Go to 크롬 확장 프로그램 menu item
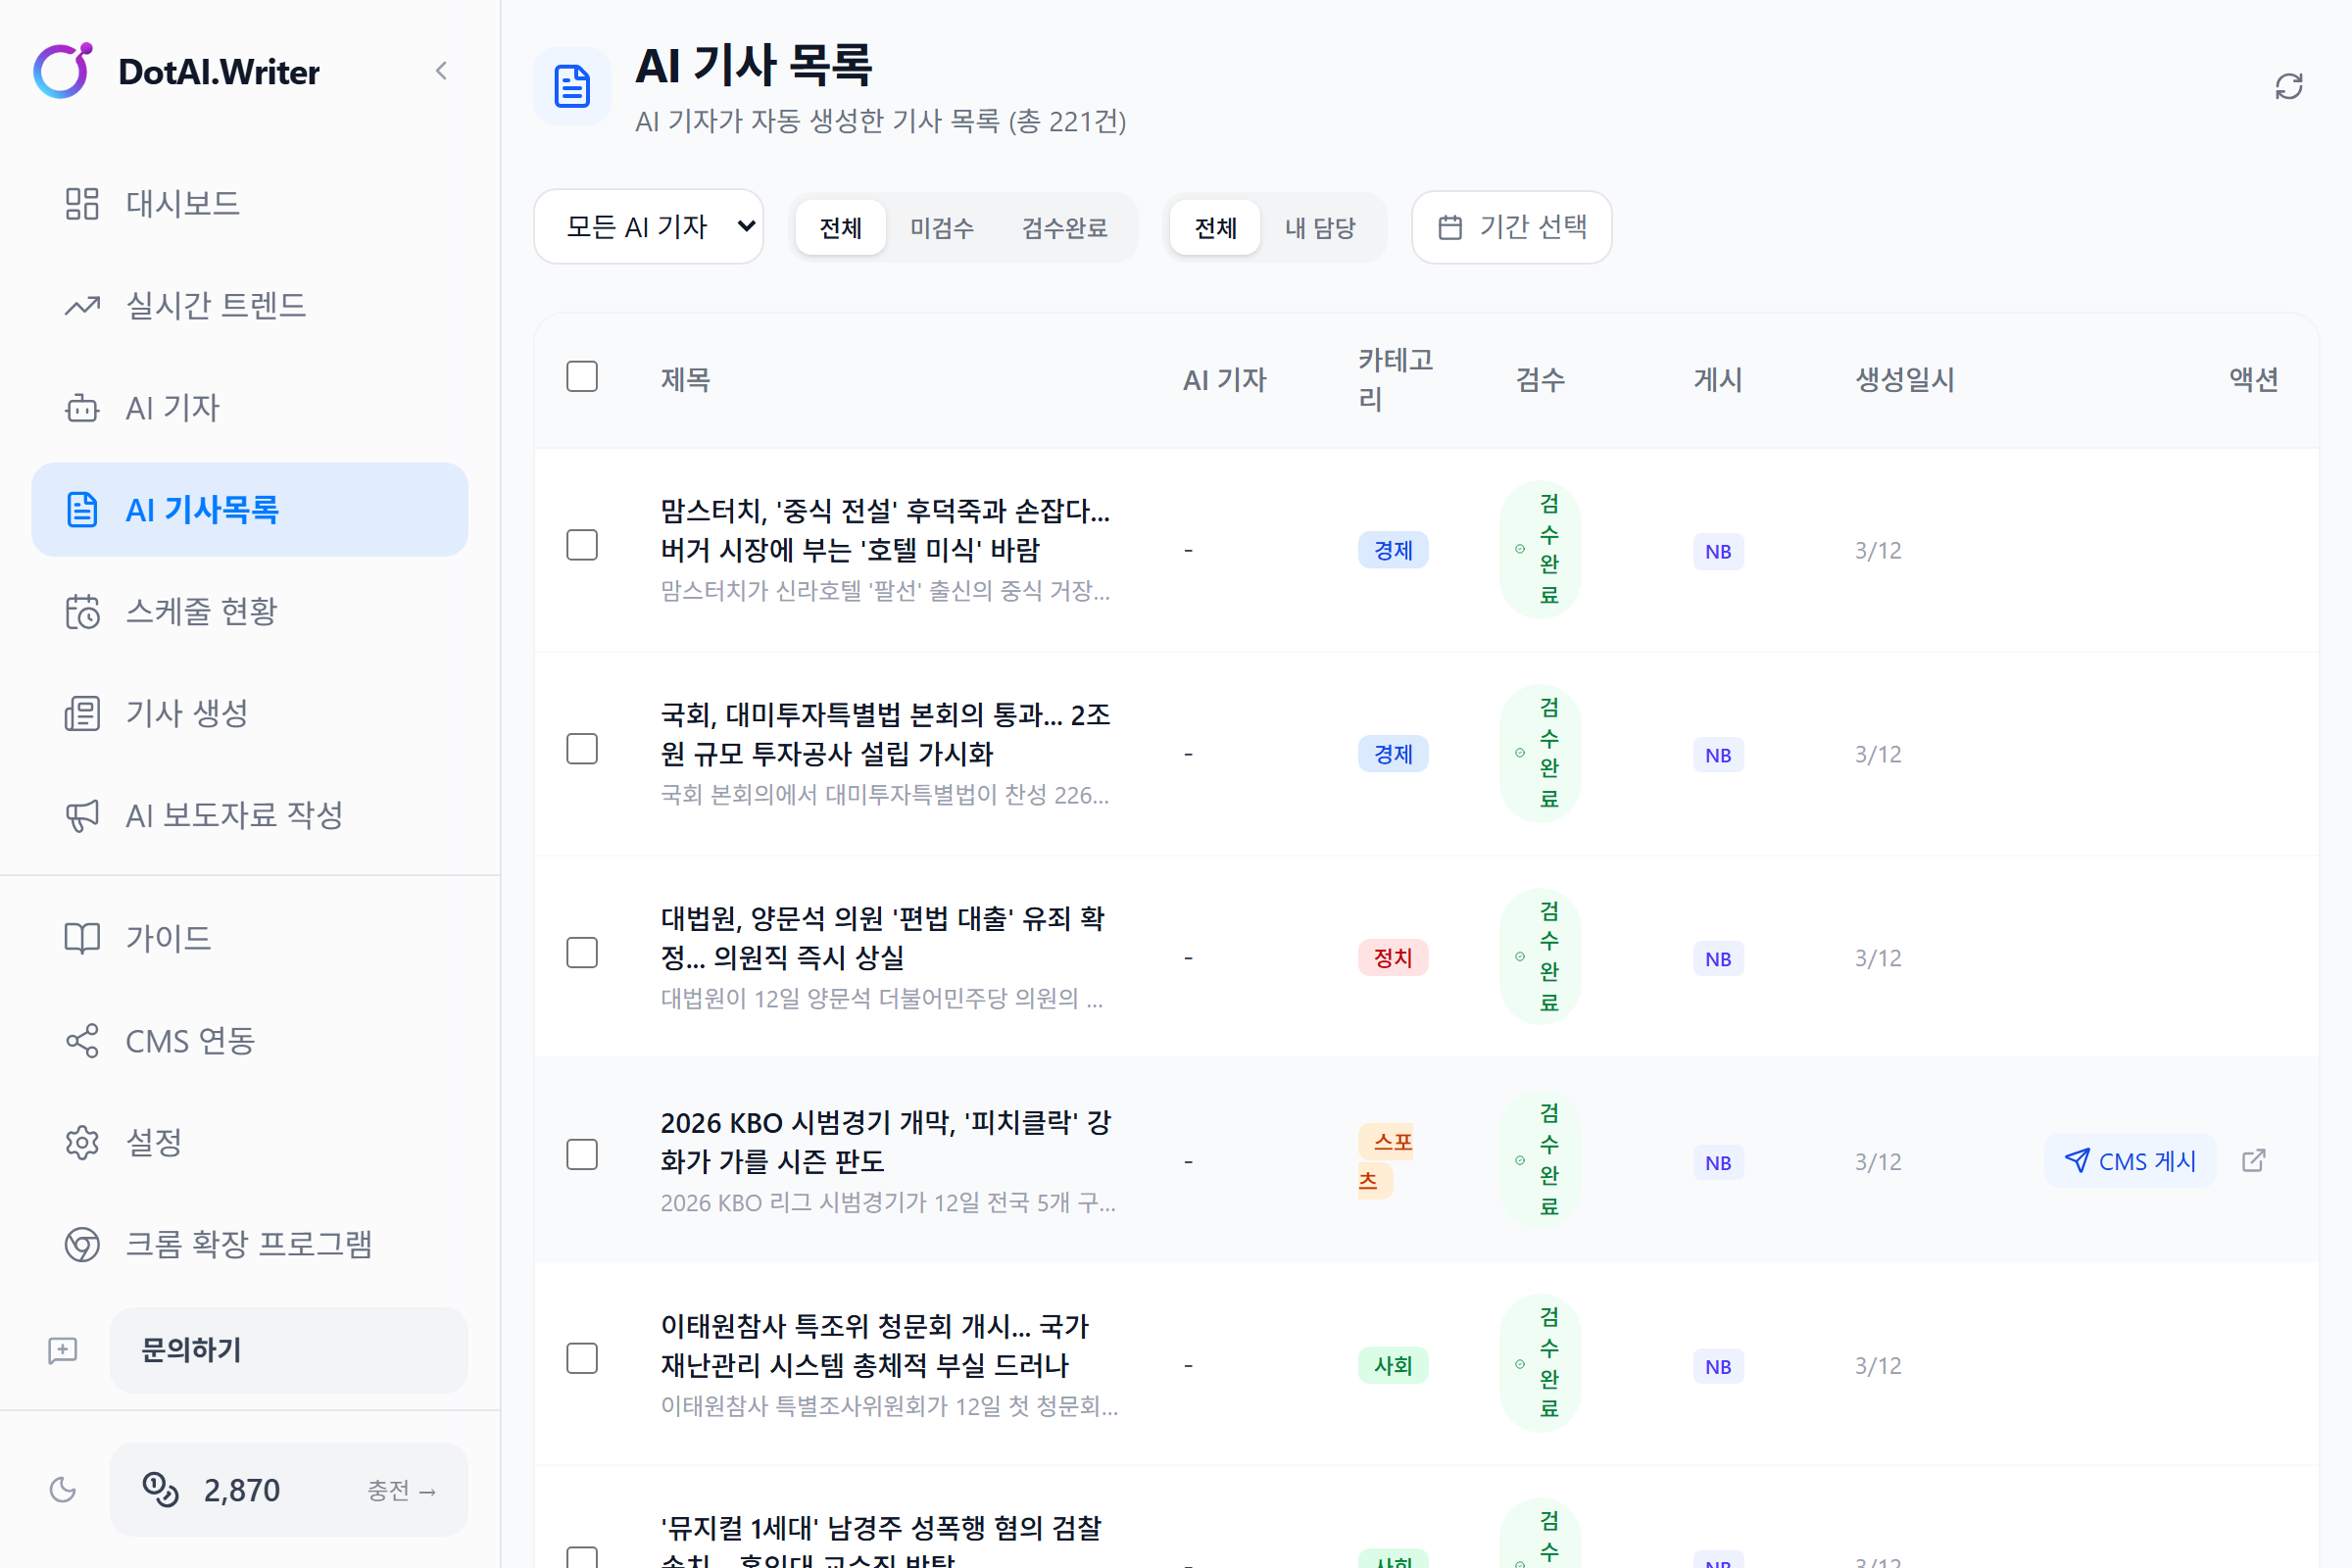 pyautogui.click(x=250, y=1244)
